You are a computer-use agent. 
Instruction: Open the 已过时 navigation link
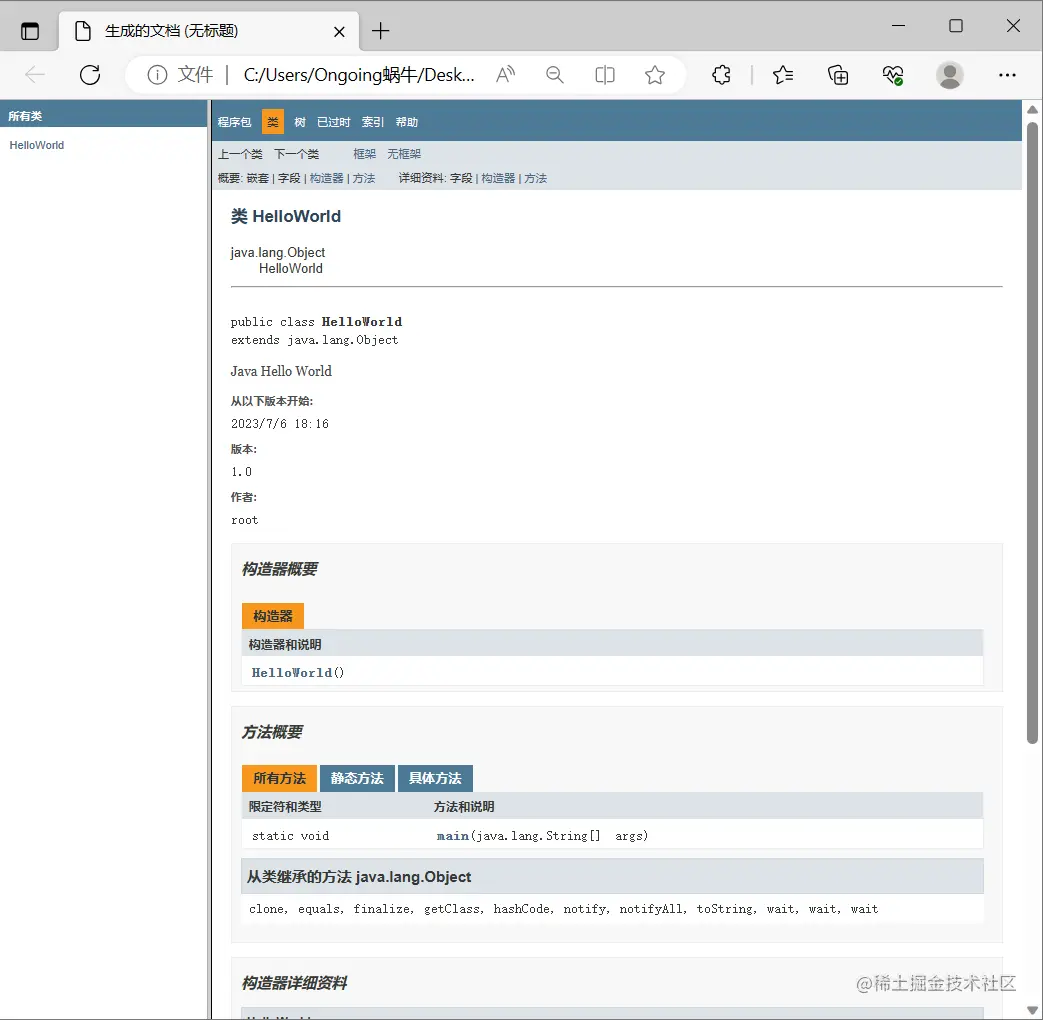click(333, 122)
